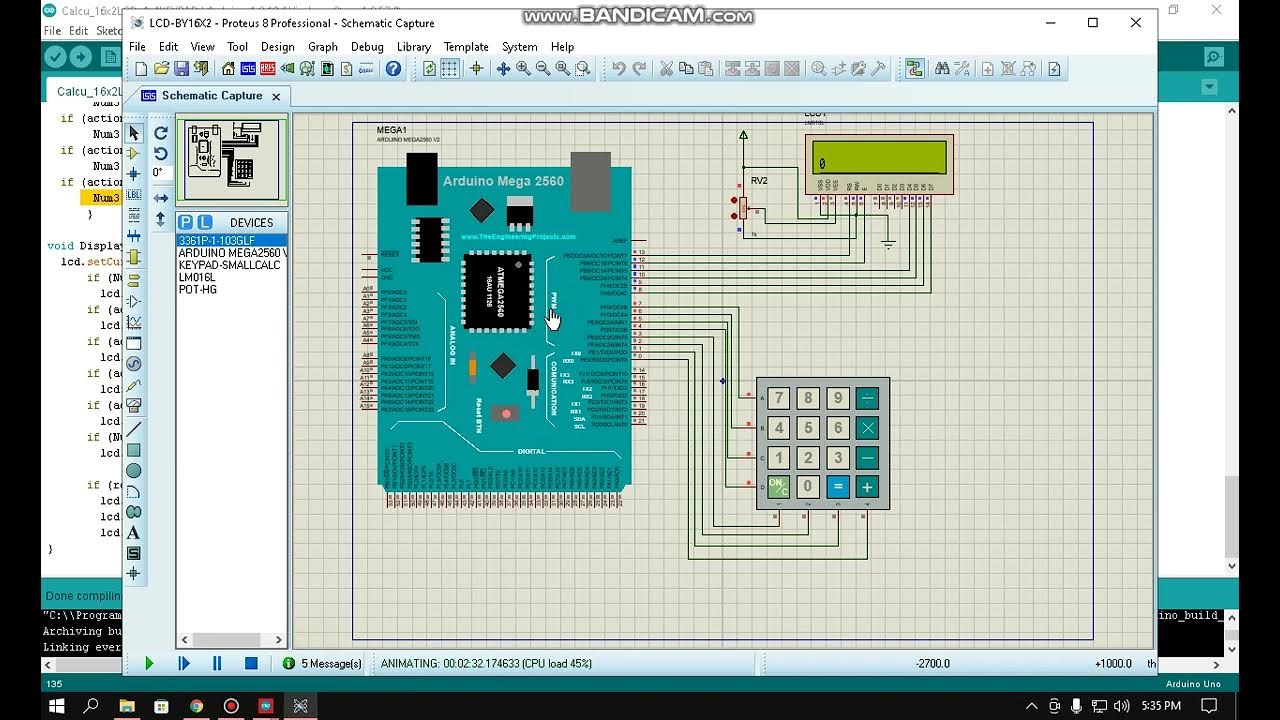Stop the simulation
The height and width of the screenshot is (720, 1280).
(251, 663)
